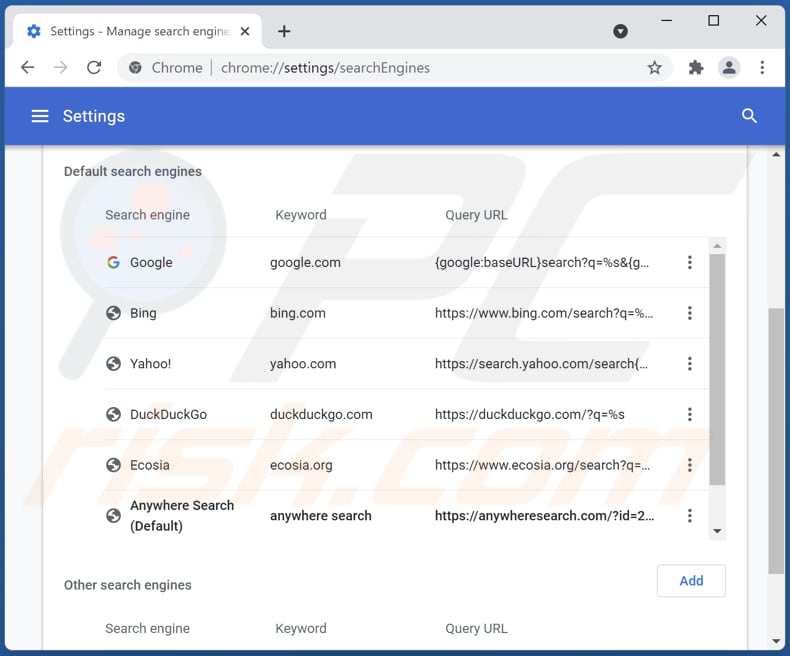This screenshot has height=656, width=790.
Task: Click the search engine list scrollbar thumb
Action: point(717,369)
